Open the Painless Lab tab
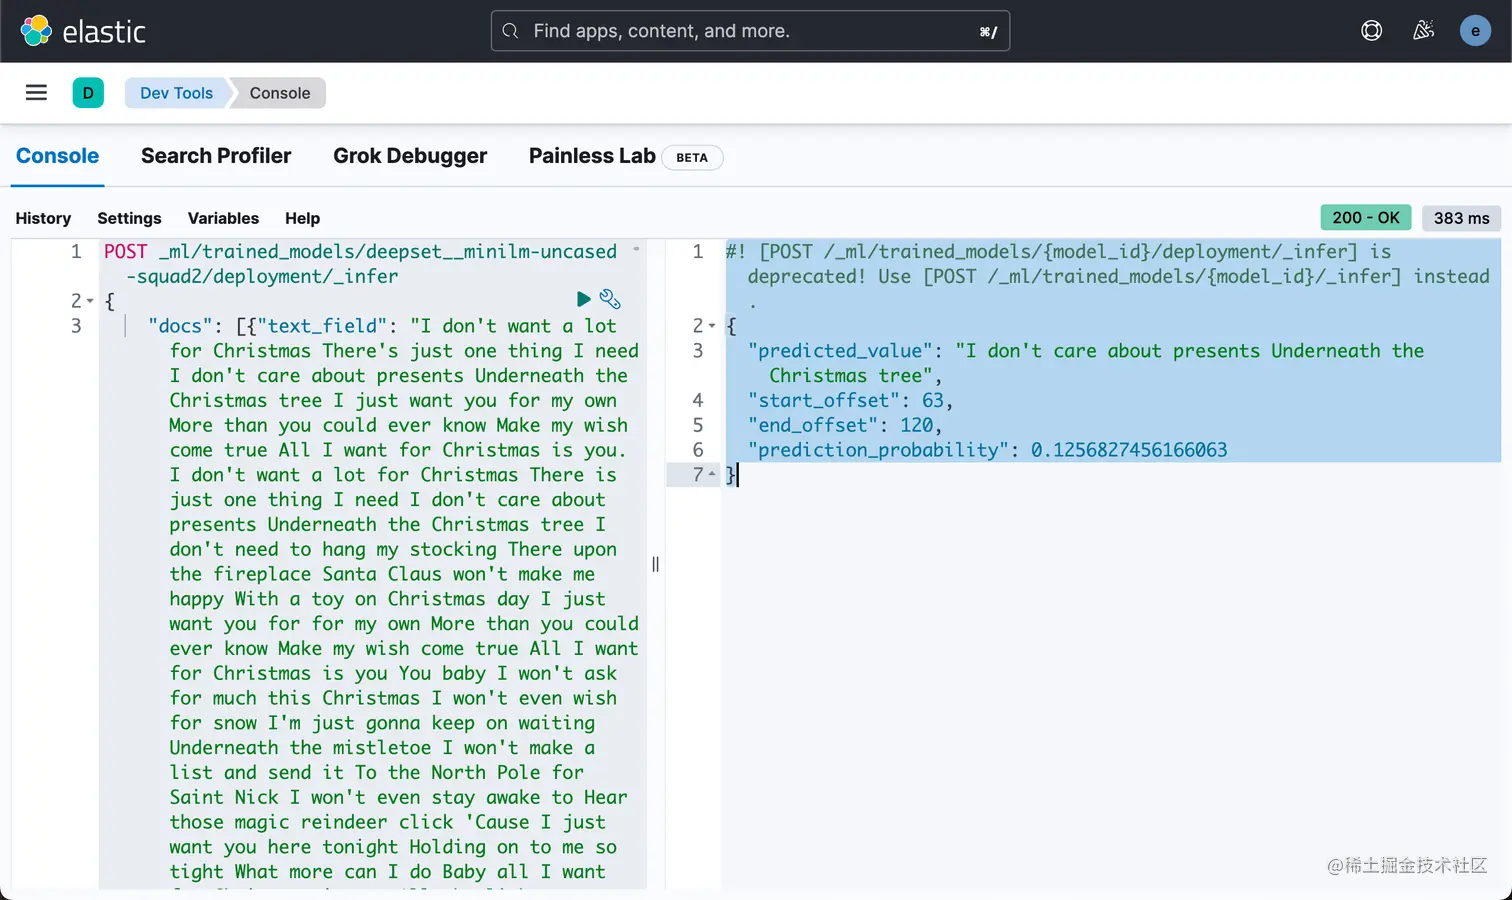Viewport: 1512px width, 900px height. click(x=592, y=156)
